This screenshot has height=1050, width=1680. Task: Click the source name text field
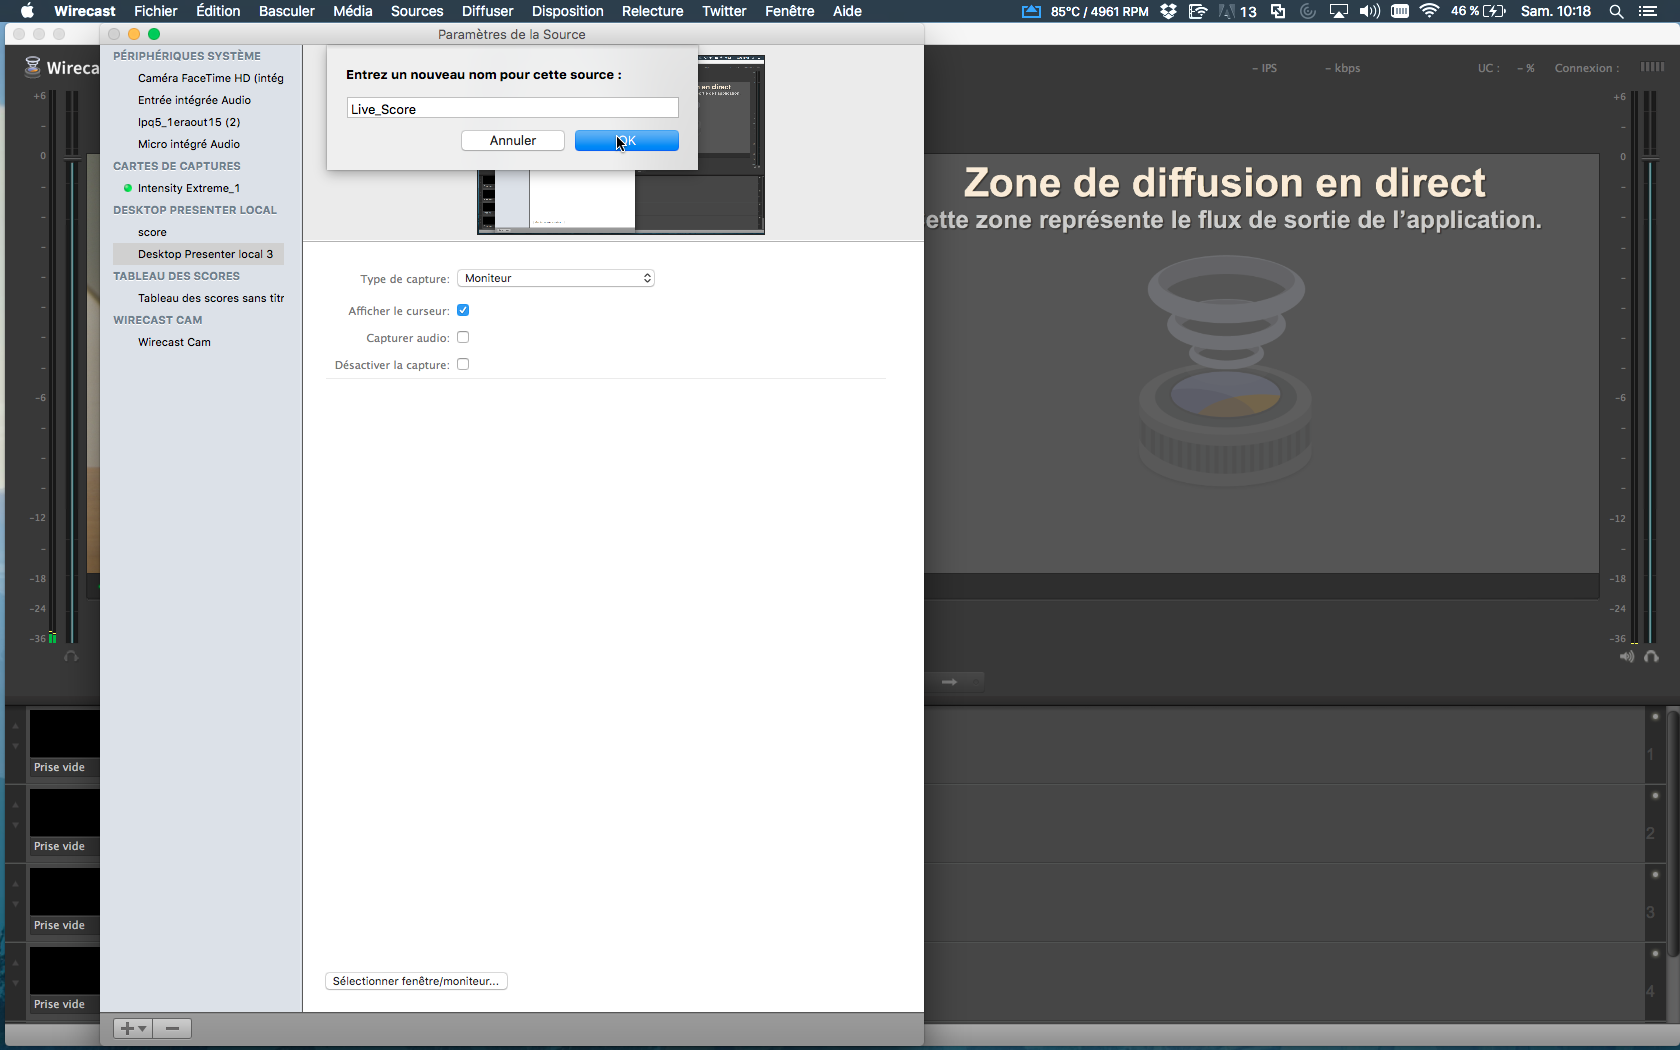click(512, 109)
